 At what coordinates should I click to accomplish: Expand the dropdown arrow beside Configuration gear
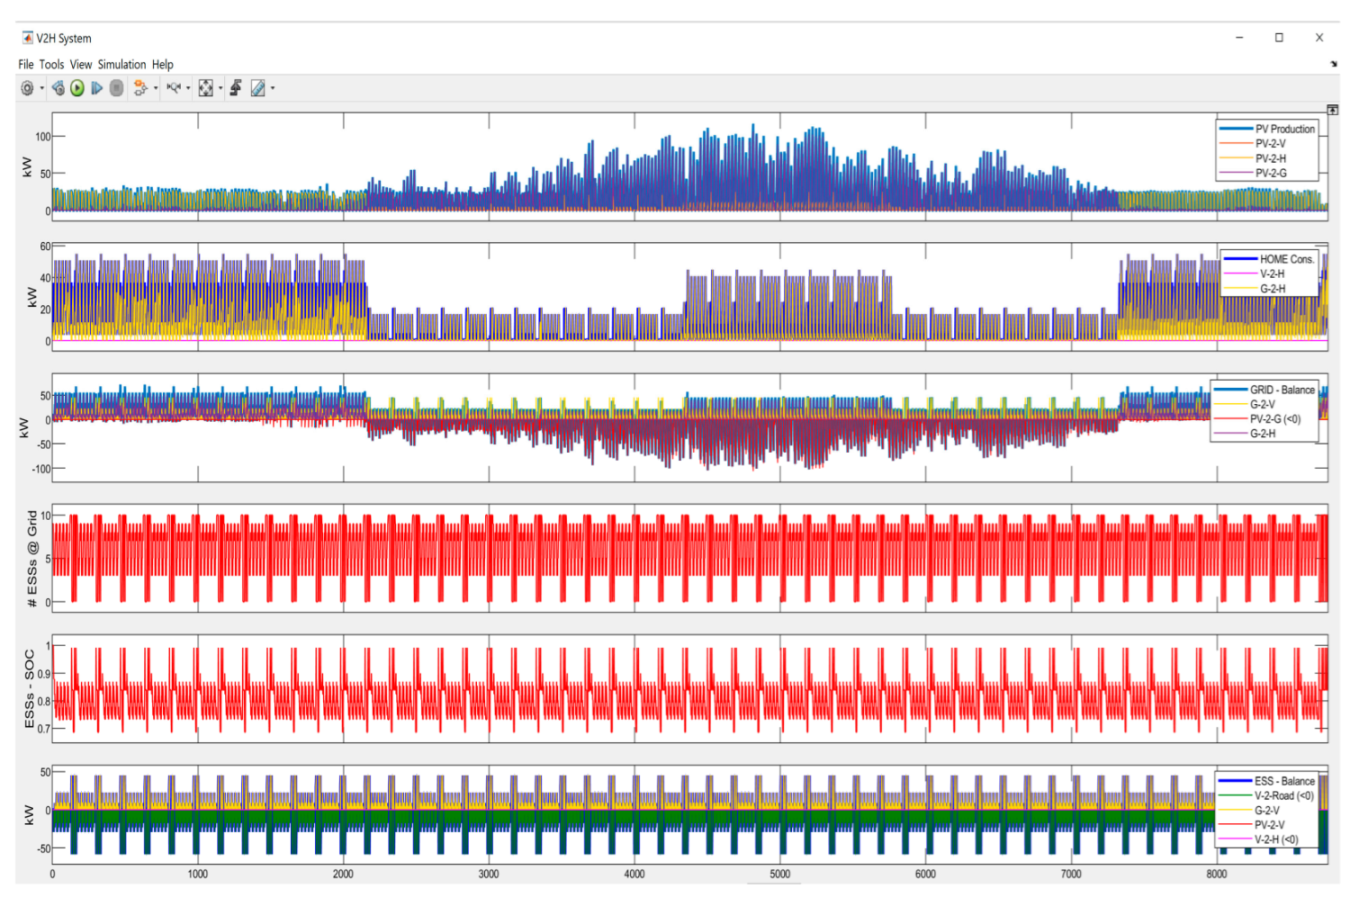click(41, 89)
